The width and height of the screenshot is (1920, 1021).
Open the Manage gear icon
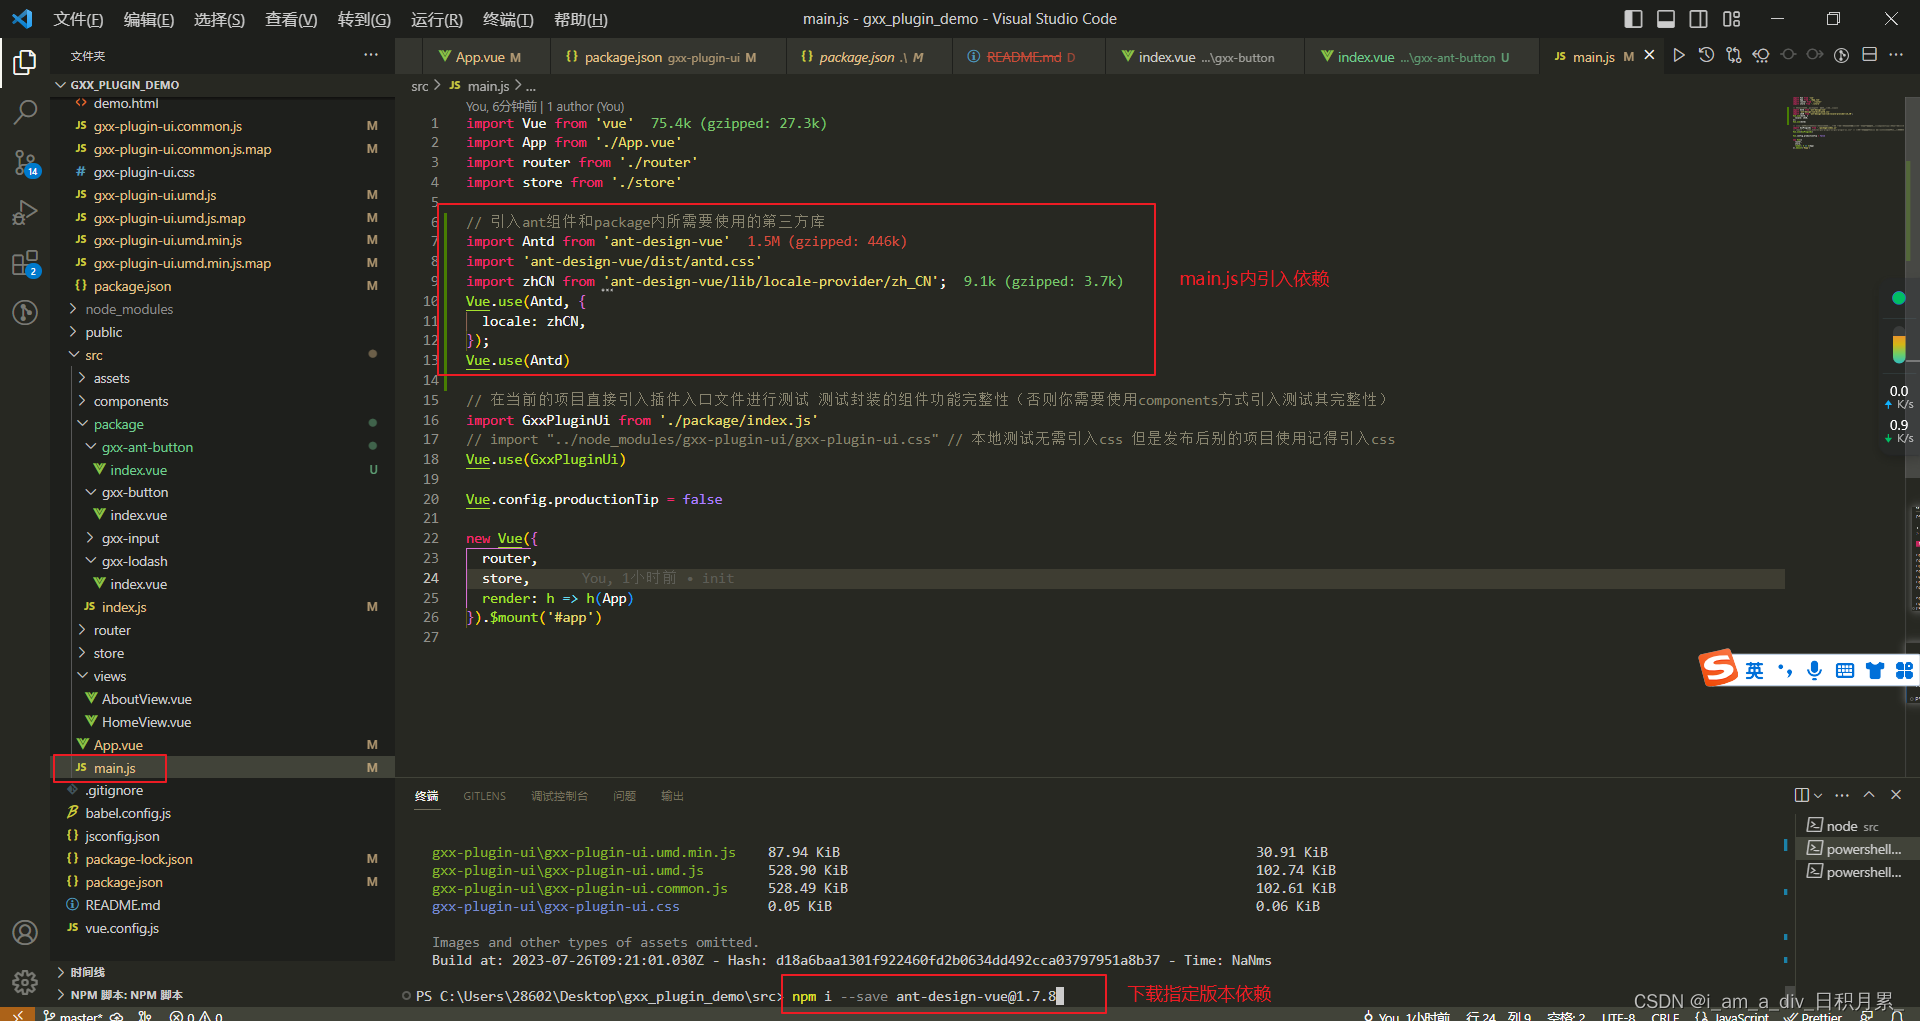(25, 982)
